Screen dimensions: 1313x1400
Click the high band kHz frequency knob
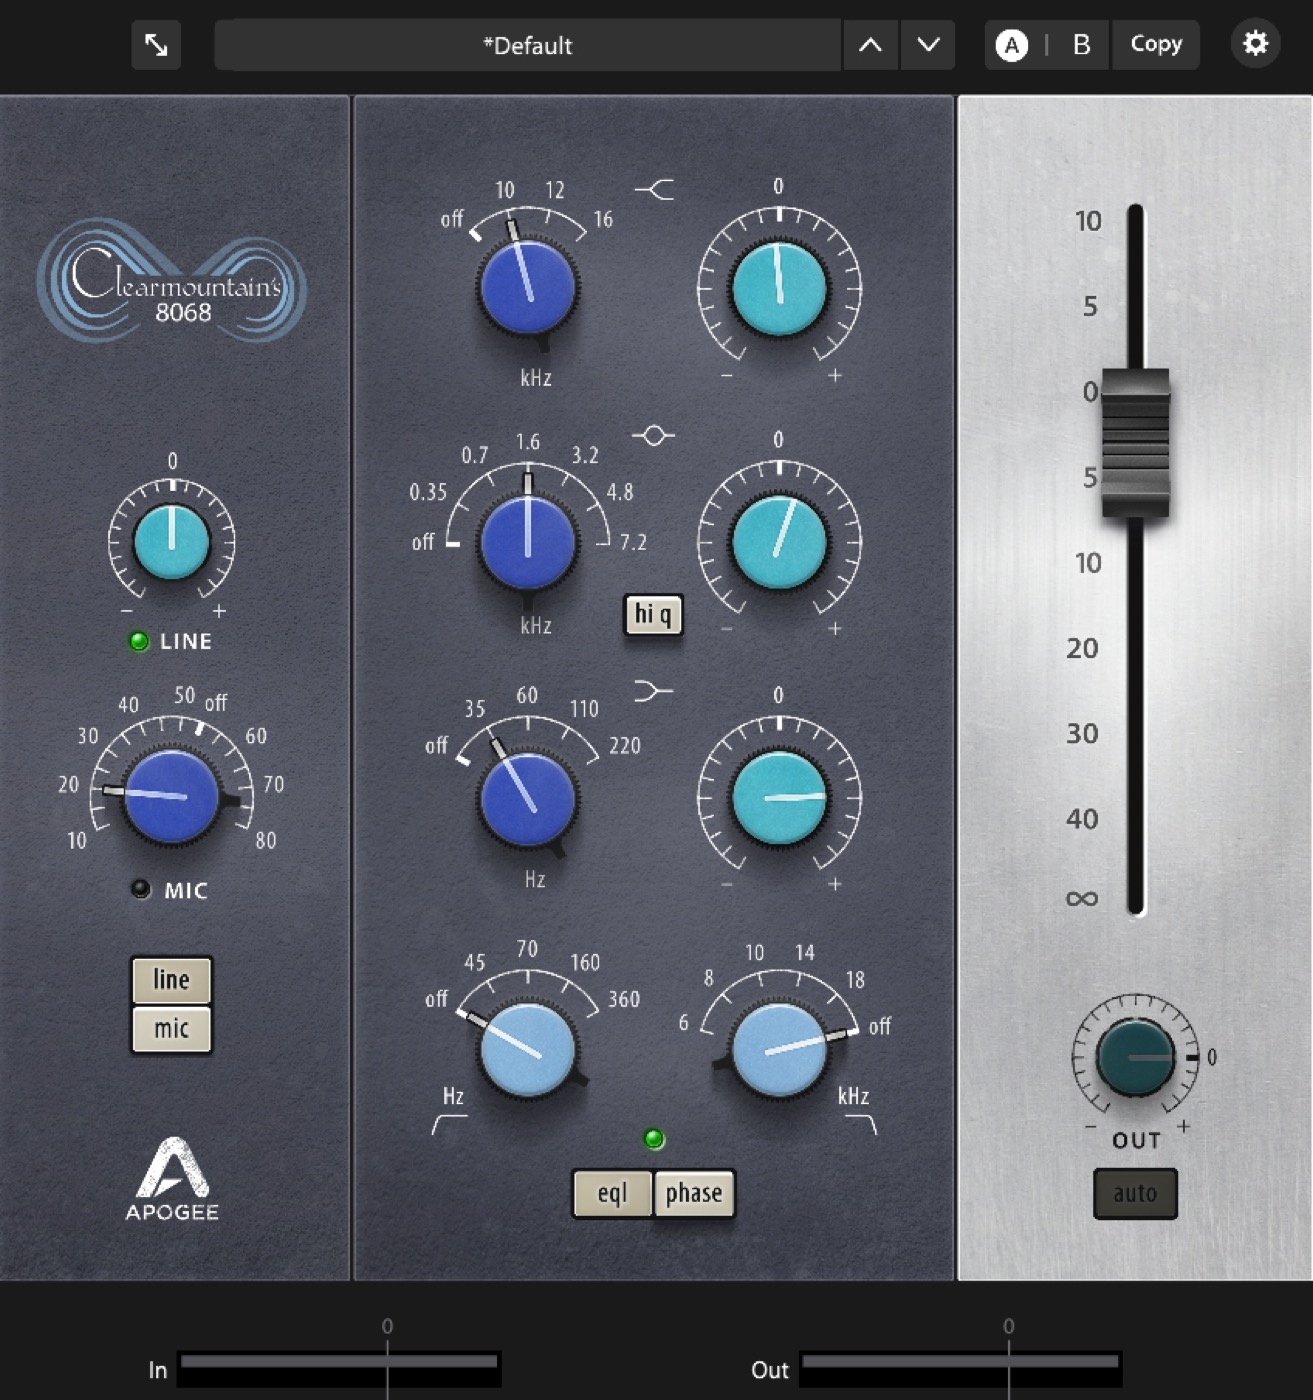pos(528,287)
